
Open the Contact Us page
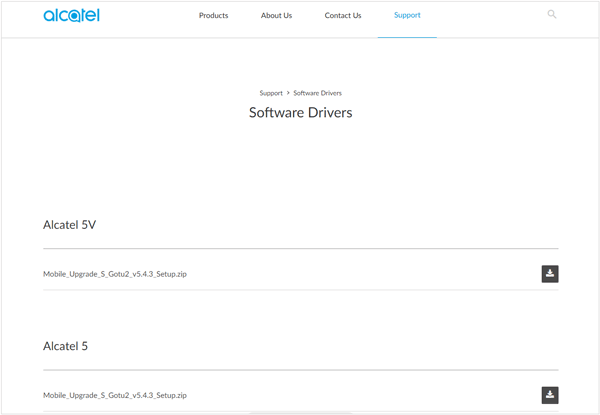pos(343,15)
